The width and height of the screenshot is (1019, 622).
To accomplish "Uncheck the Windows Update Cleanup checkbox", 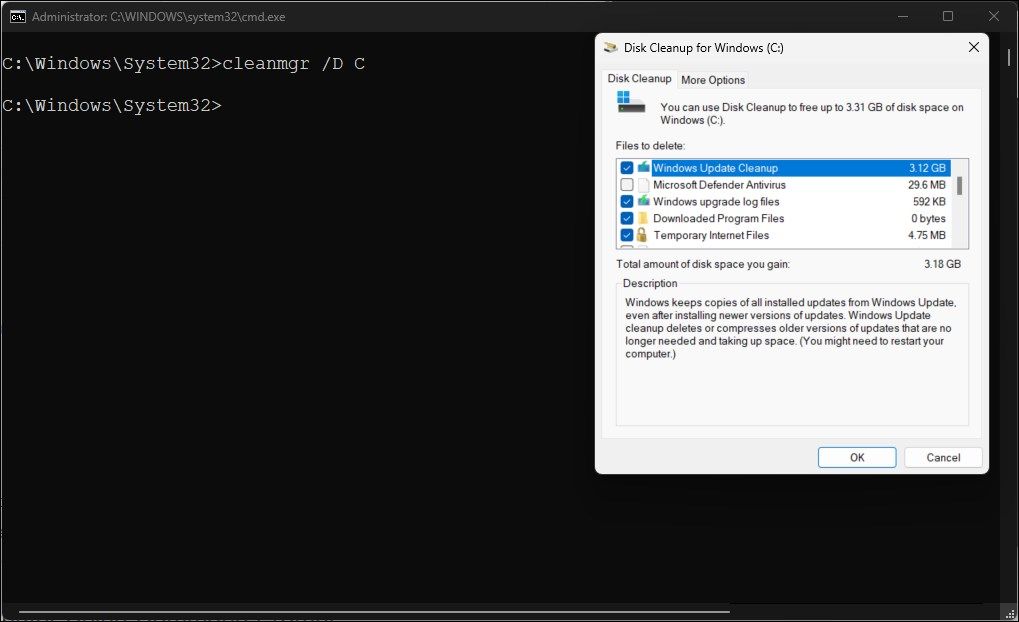I will [626, 167].
